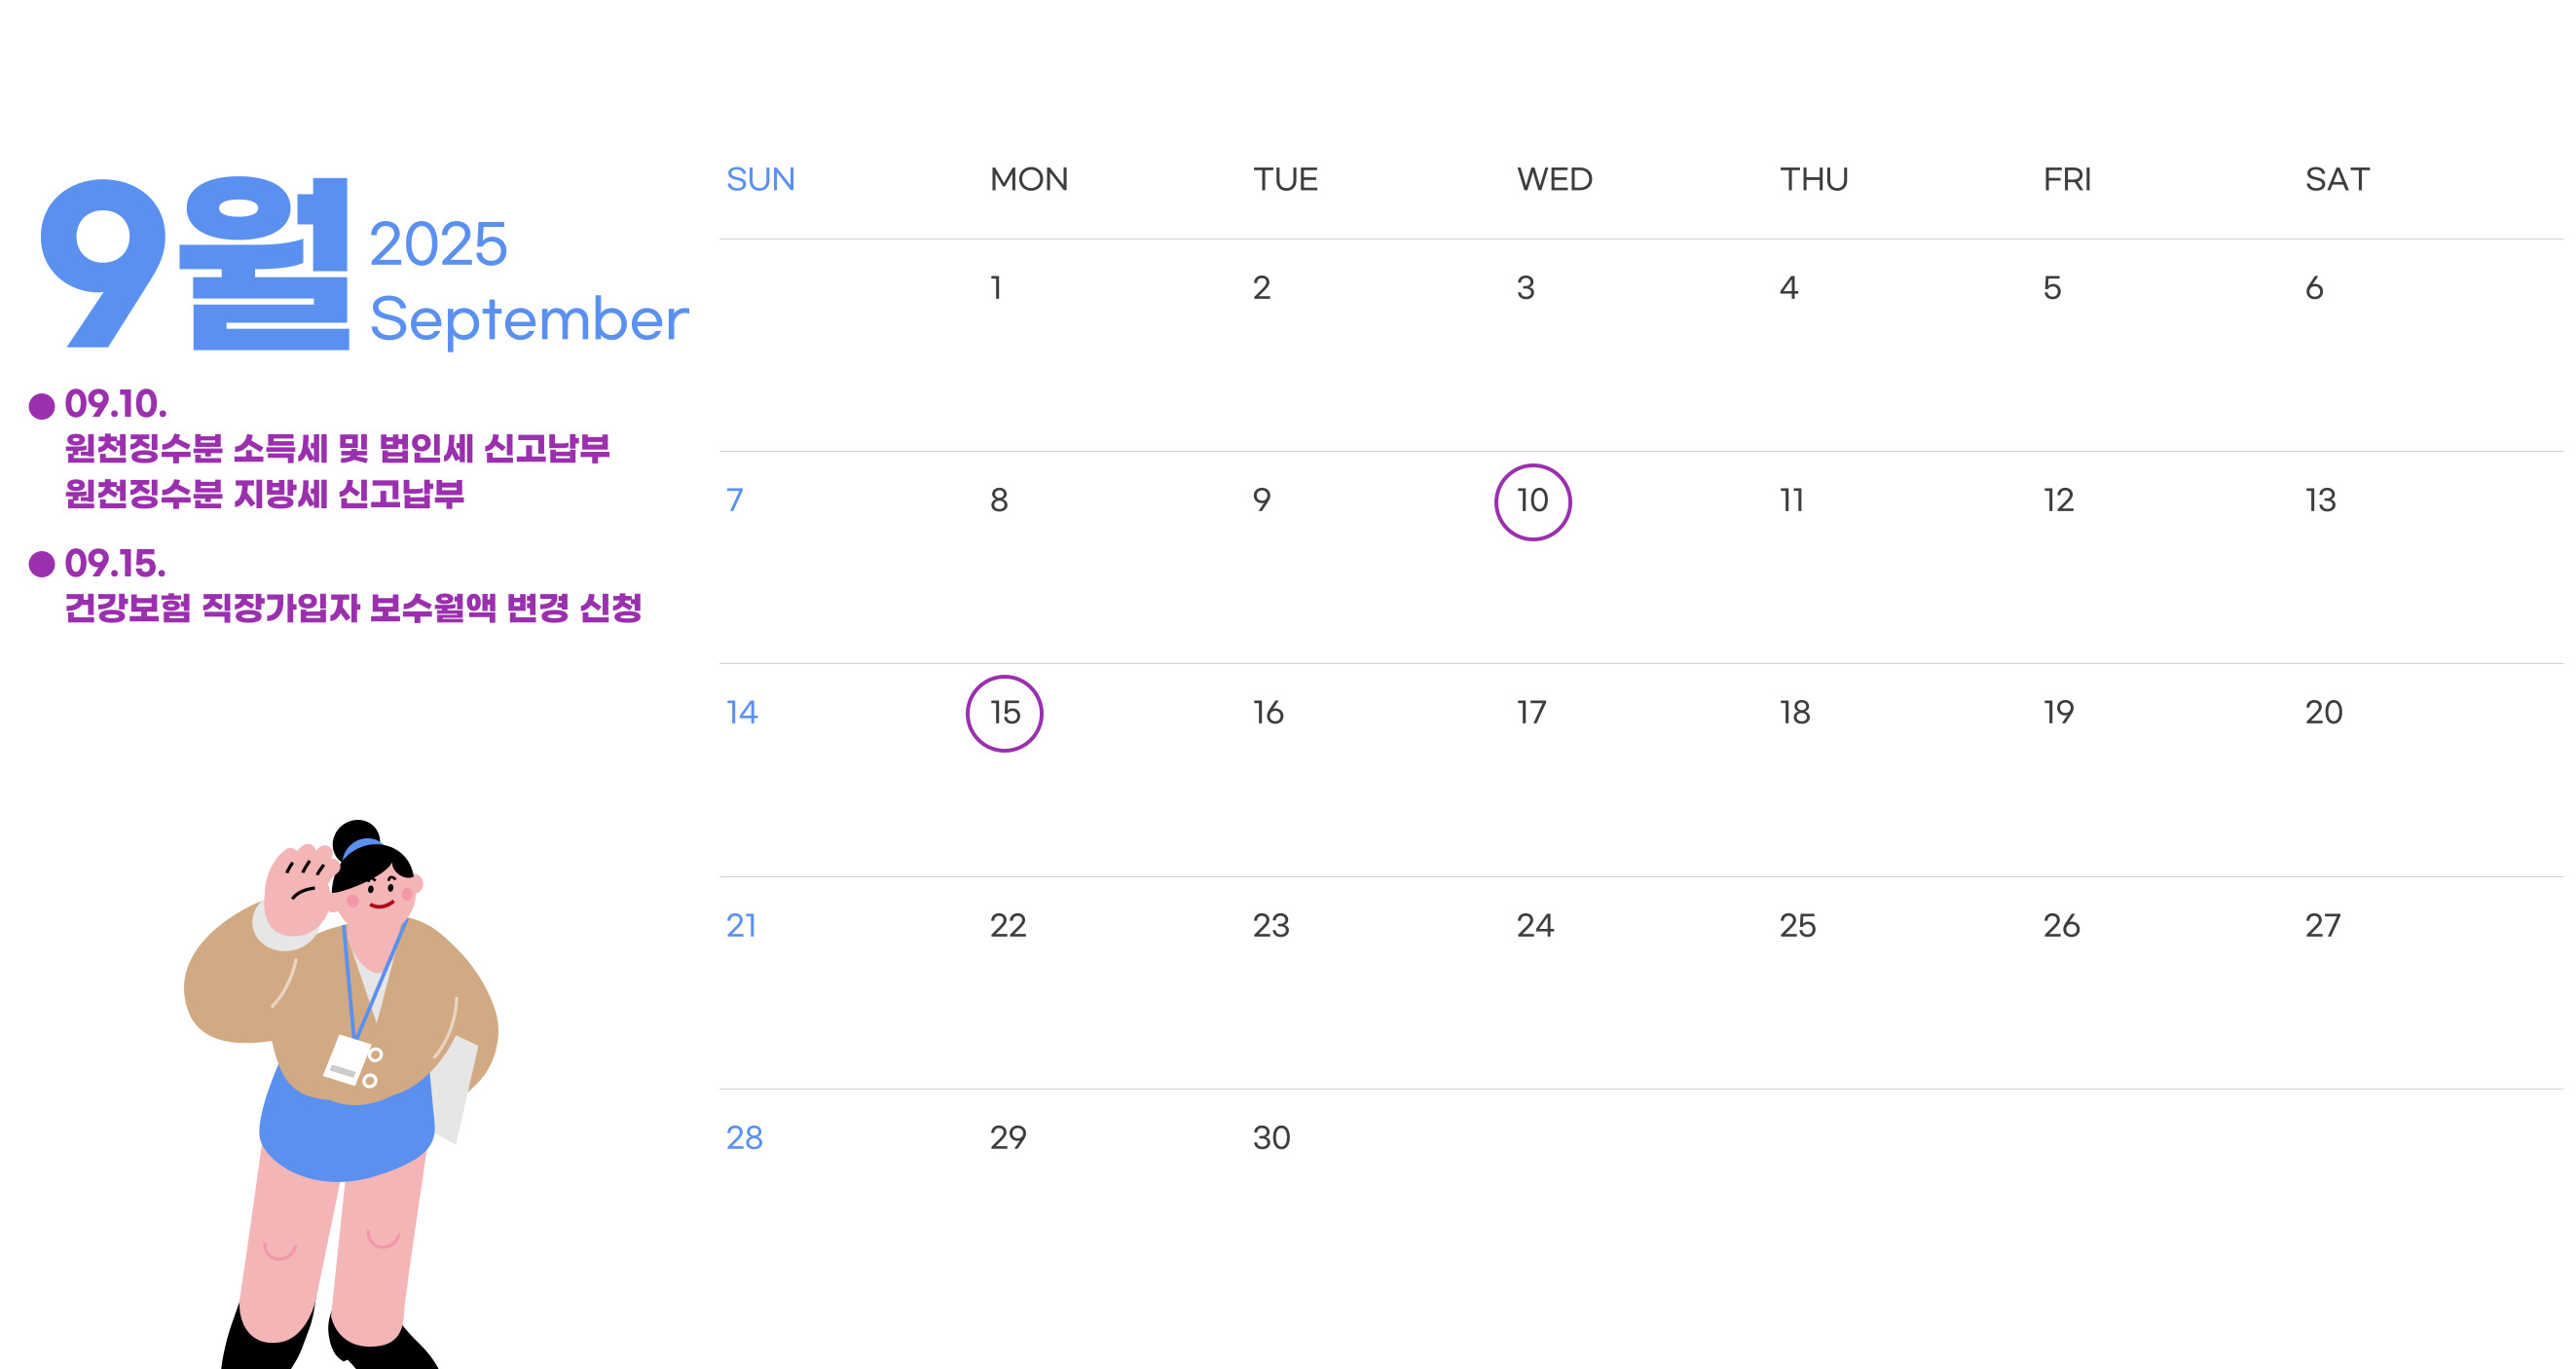
Task: Click the large 9월 heading
Action: (195, 263)
